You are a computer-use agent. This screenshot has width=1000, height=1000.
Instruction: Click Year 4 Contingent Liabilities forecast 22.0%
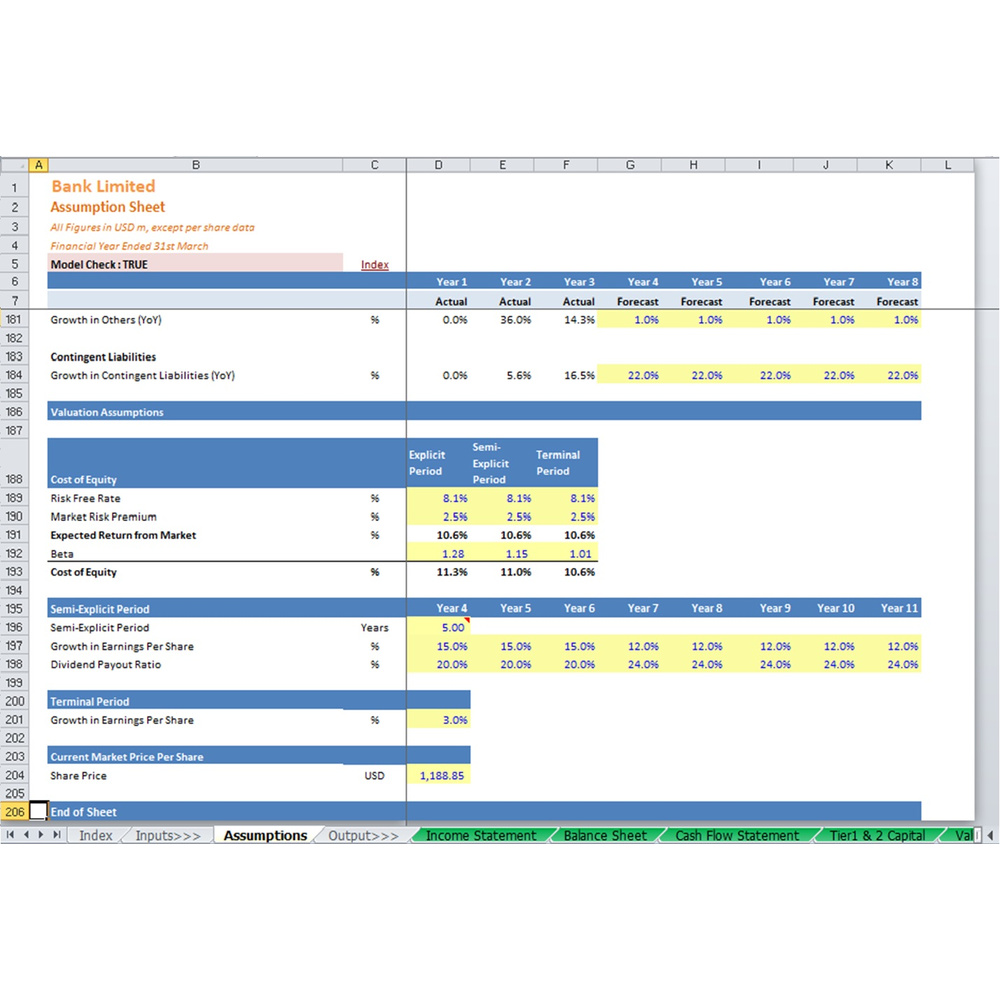(x=629, y=376)
